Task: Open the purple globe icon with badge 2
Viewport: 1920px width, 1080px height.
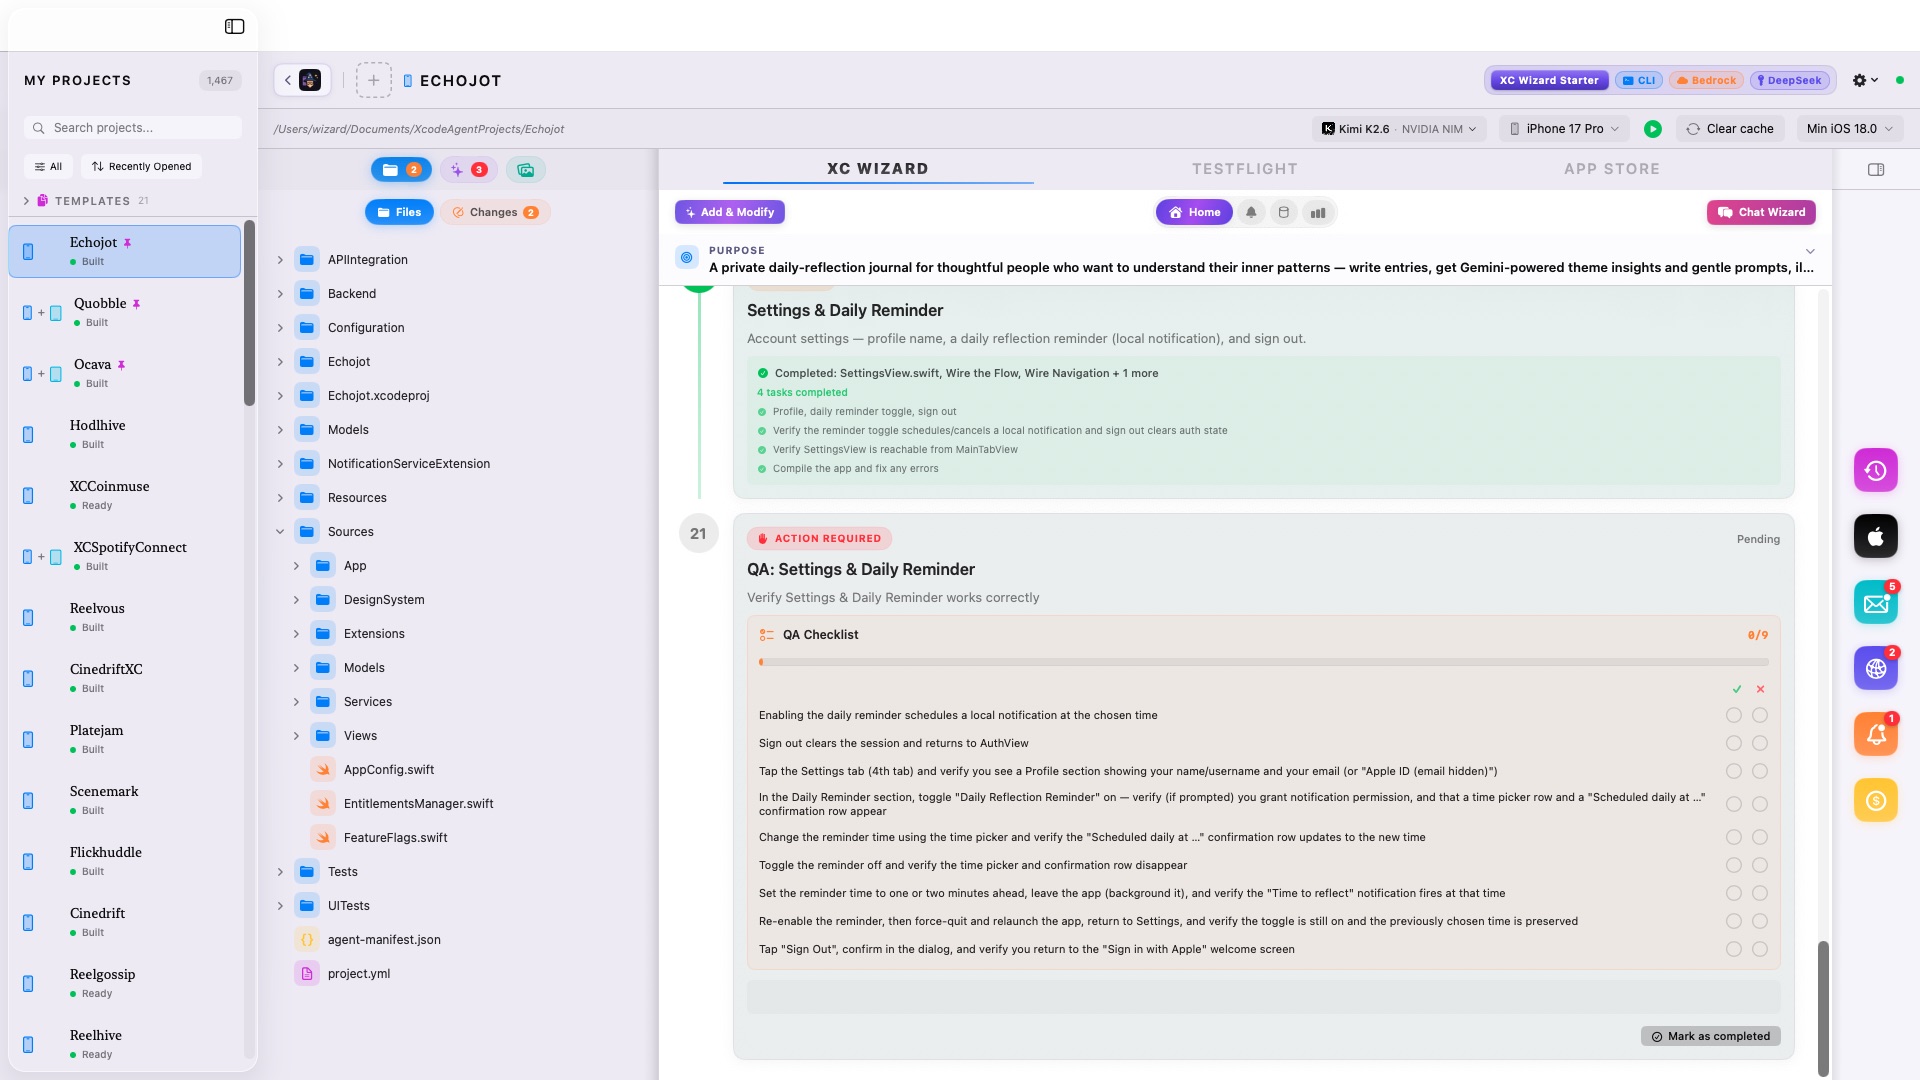Action: pos(1876,668)
